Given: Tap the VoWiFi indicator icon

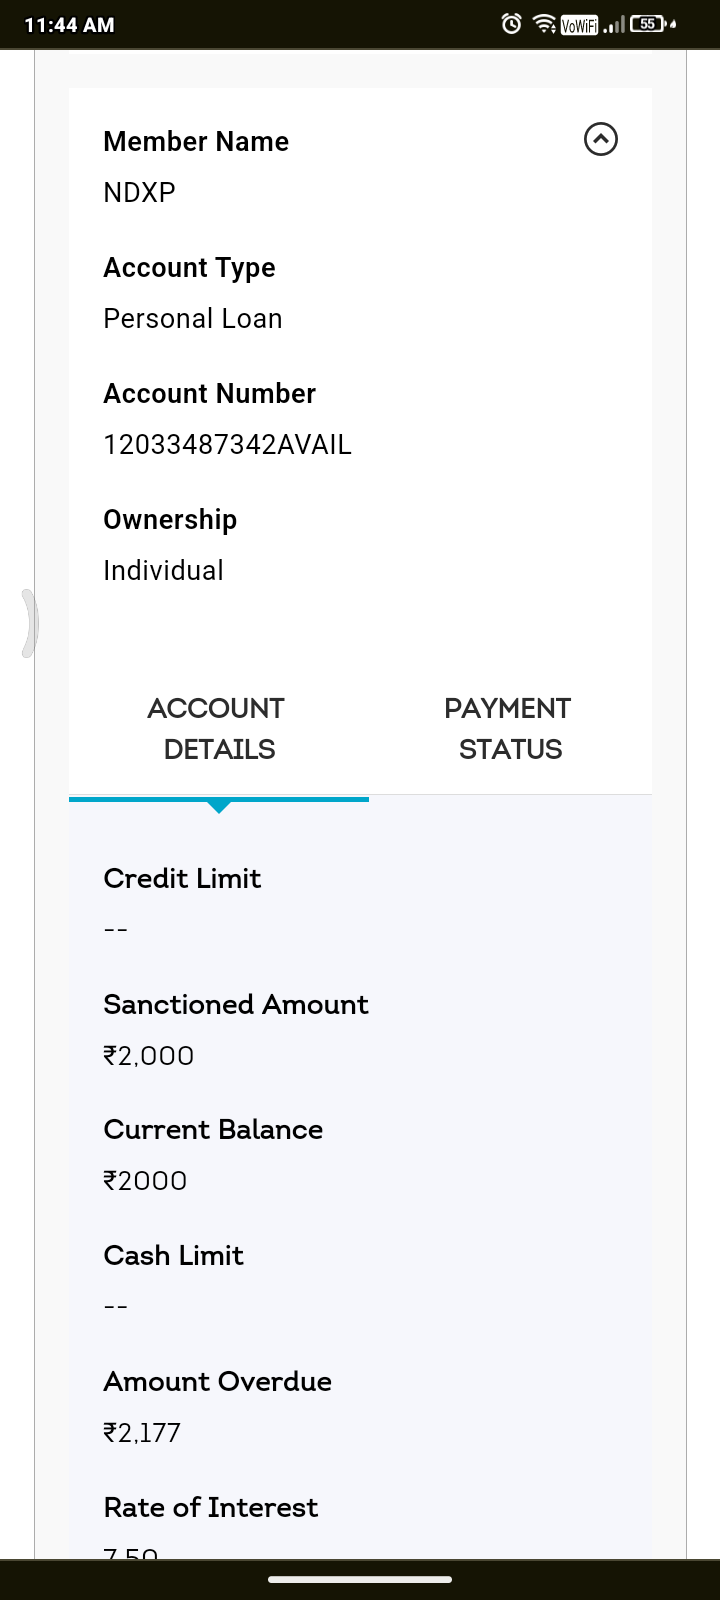Looking at the screenshot, I should 579,25.
